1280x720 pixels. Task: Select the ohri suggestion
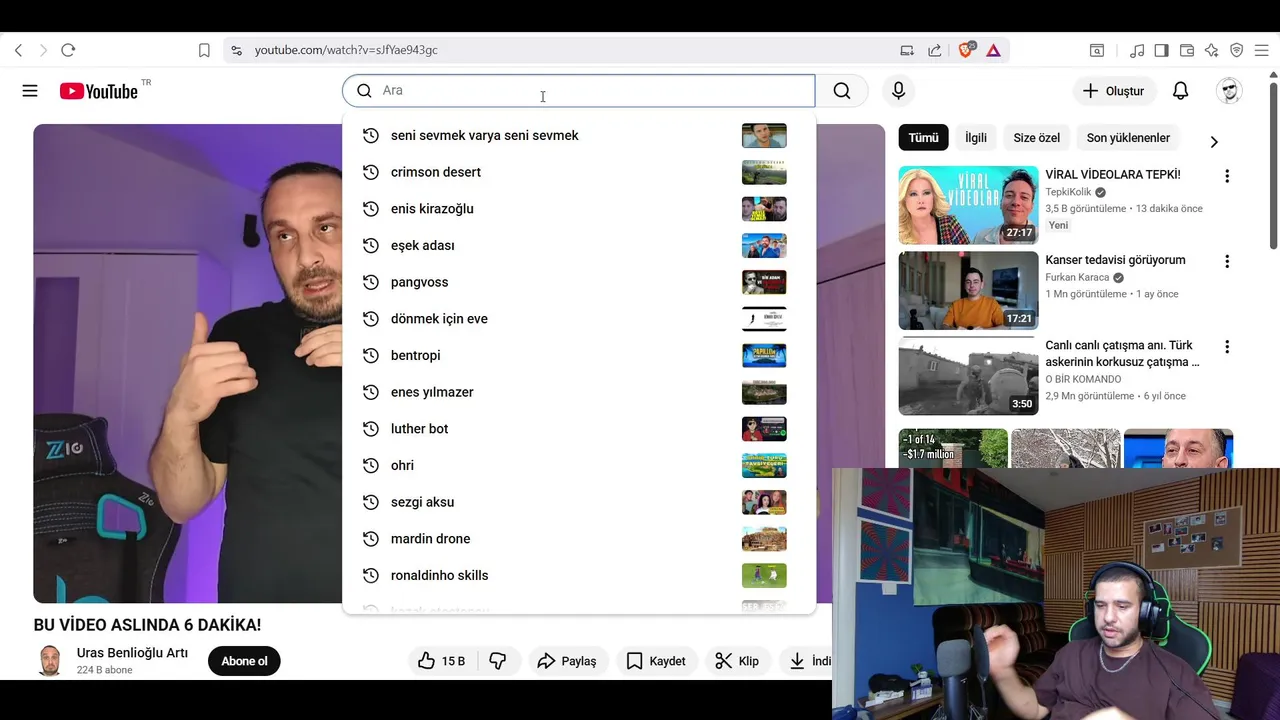[x=579, y=465]
